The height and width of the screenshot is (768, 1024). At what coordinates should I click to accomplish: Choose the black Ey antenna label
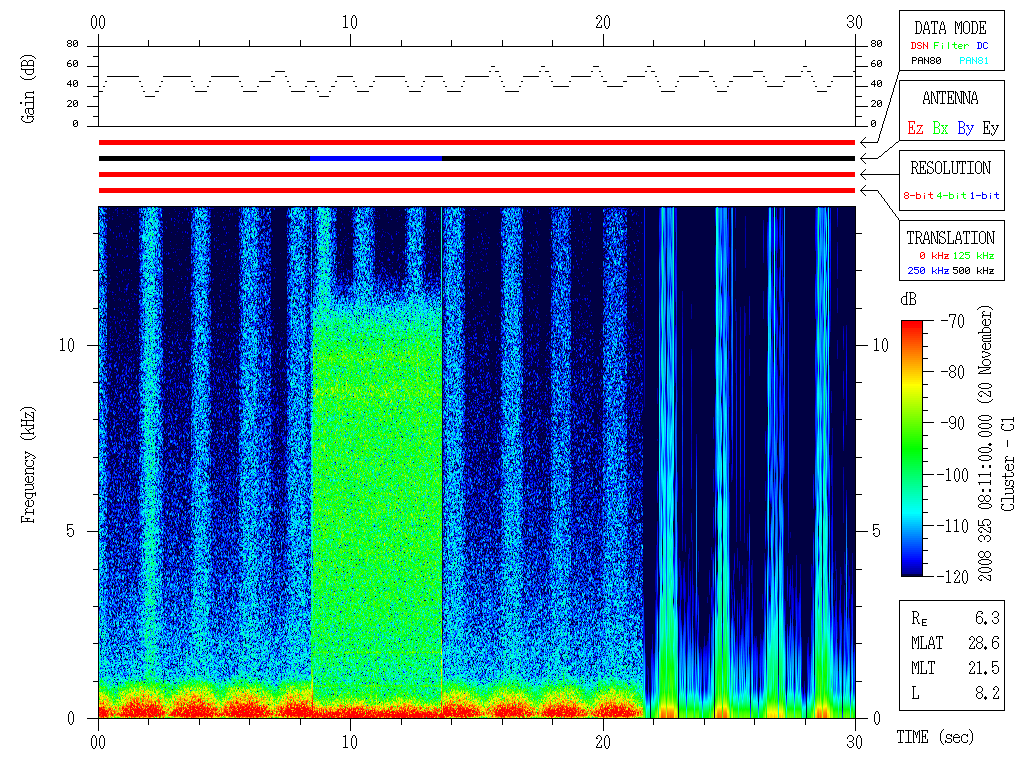(x=989, y=128)
